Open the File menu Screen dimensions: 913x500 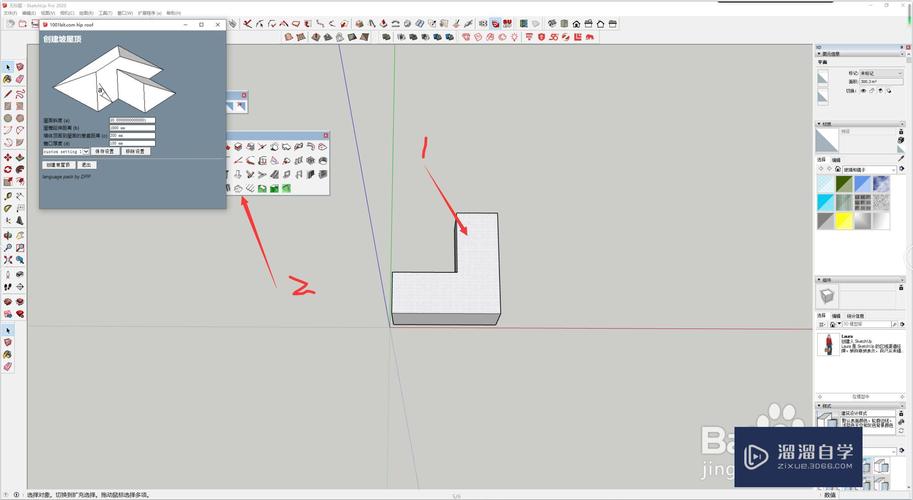point(10,12)
